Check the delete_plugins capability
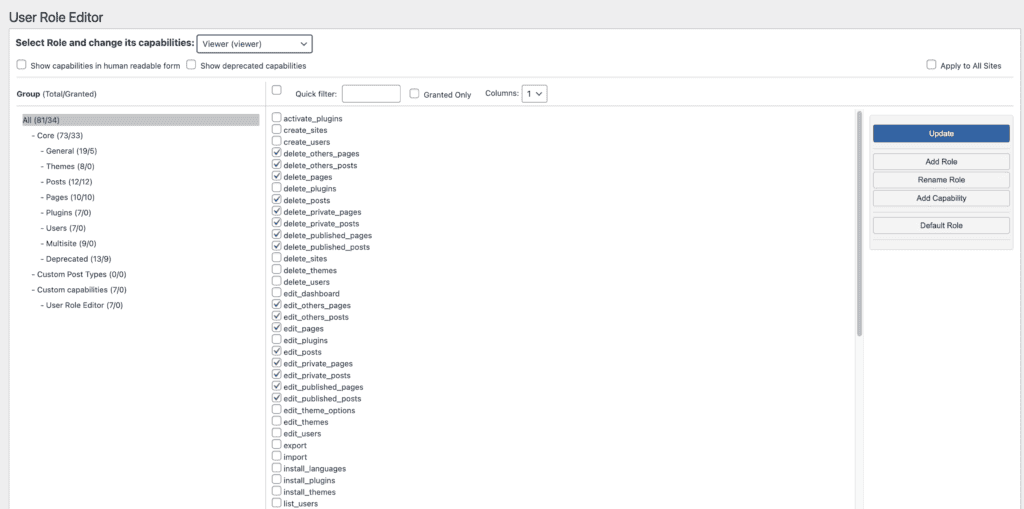The image size is (1024, 509). click(x=277, y=188)
